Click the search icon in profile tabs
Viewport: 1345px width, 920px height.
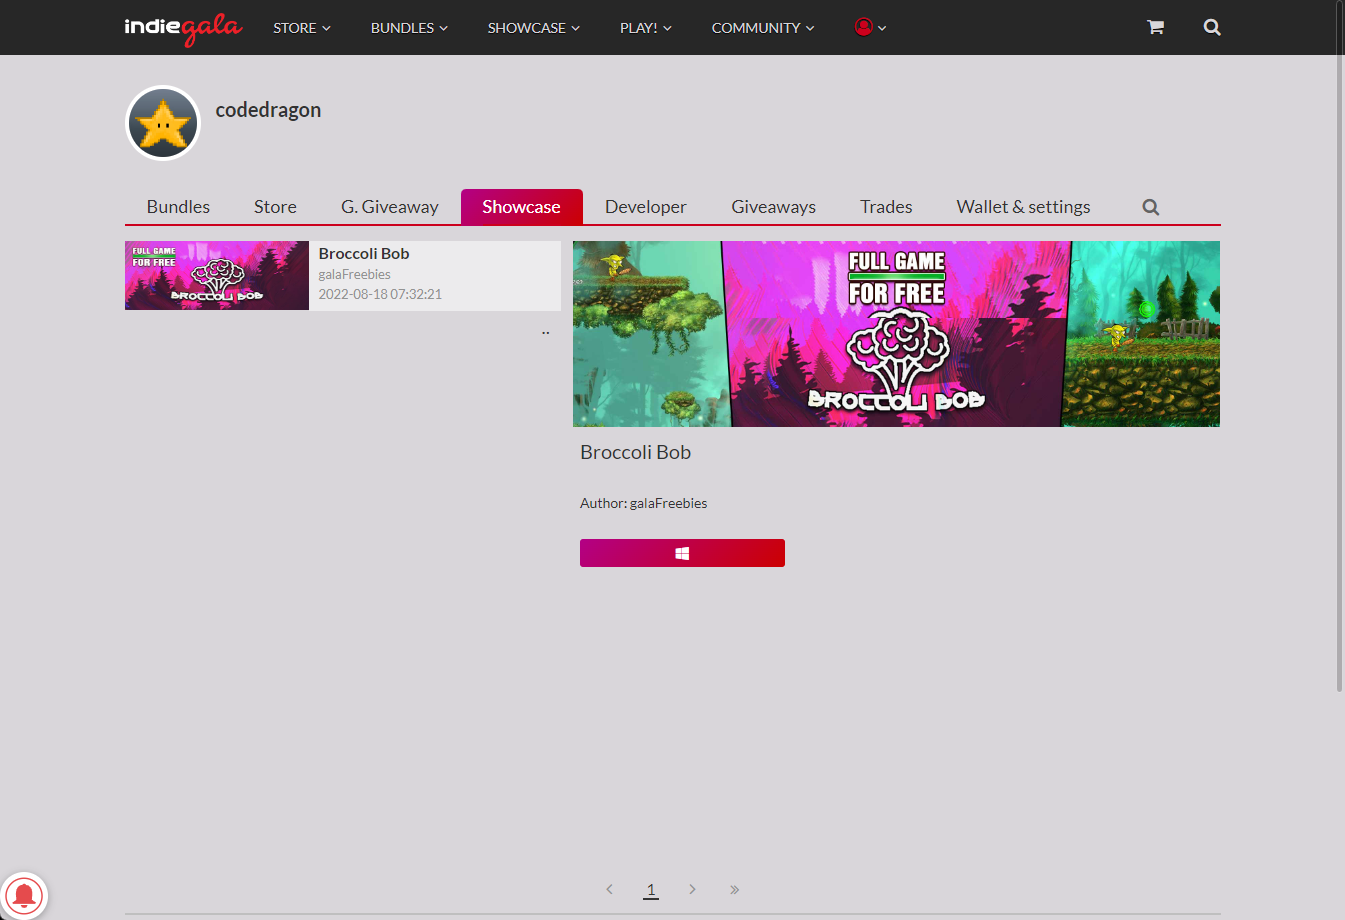pyautogui.click(x=1151, y=207)
